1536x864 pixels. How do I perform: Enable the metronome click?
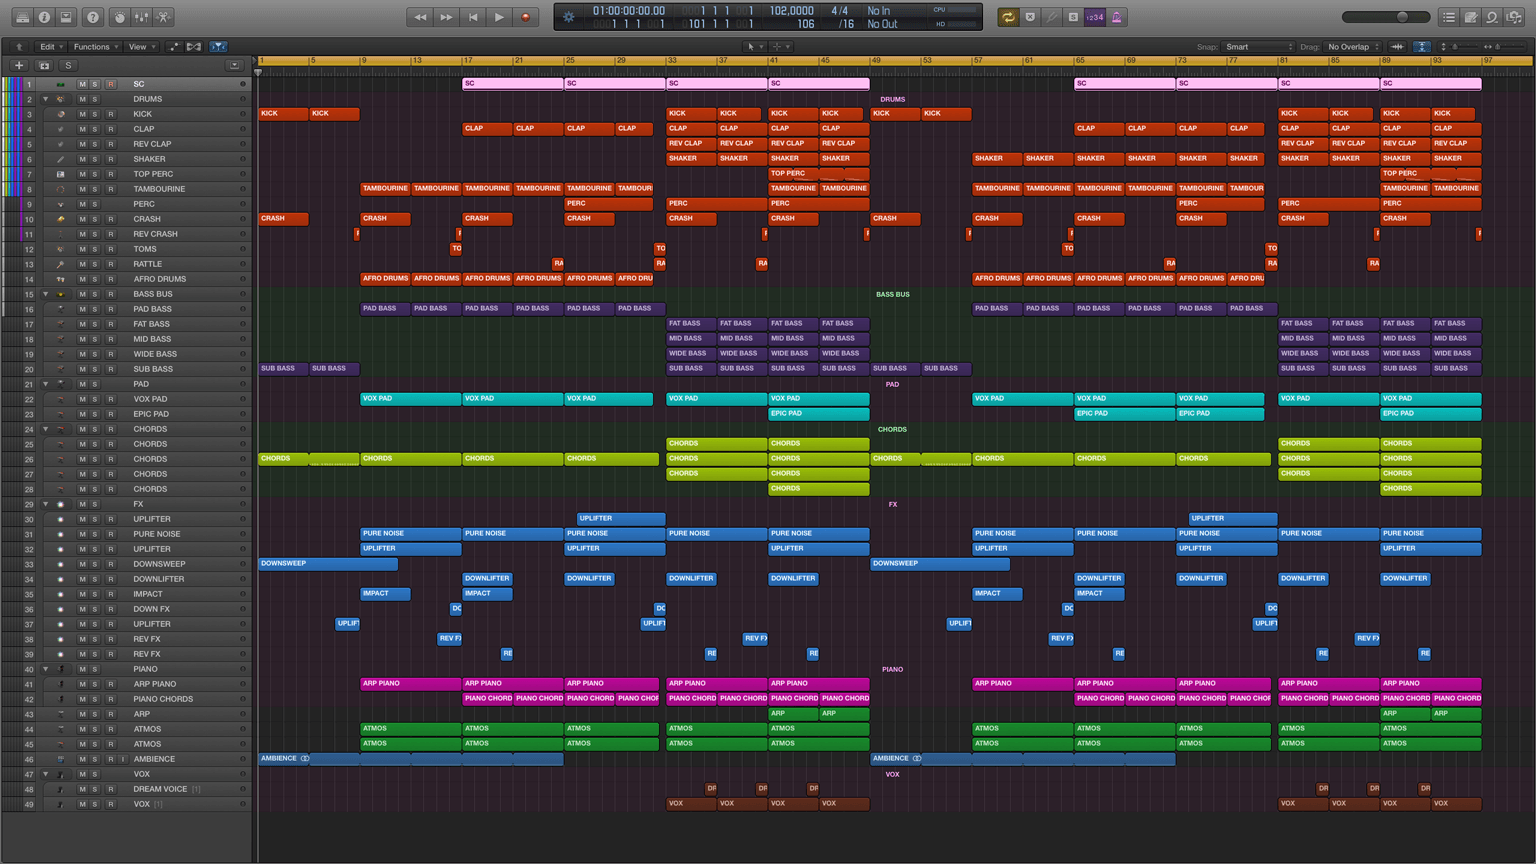coord(1117,16)
